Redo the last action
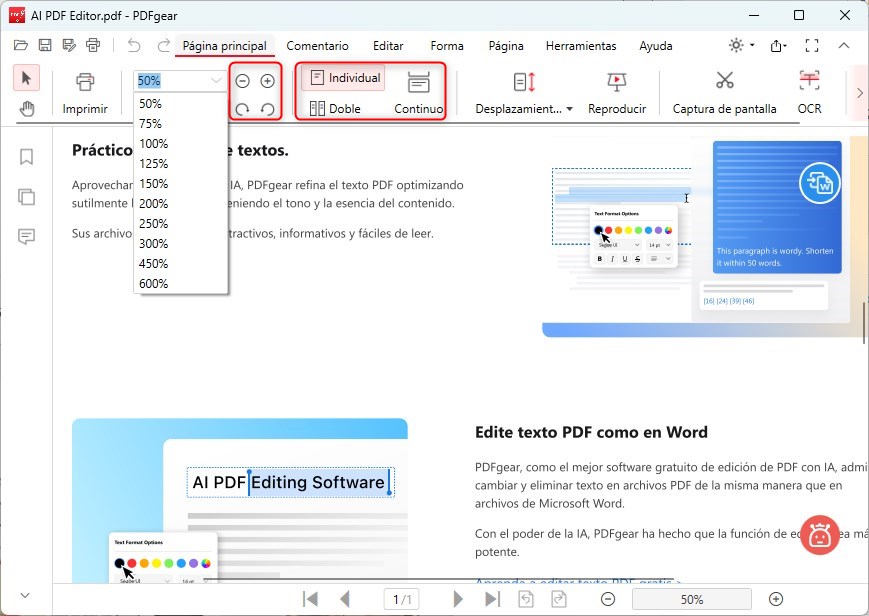 tap(163, 45)
